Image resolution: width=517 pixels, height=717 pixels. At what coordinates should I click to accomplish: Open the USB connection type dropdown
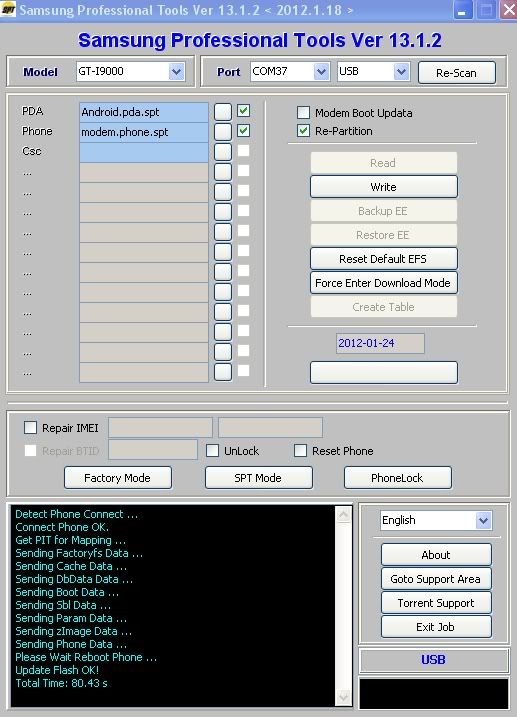[401, 72]
